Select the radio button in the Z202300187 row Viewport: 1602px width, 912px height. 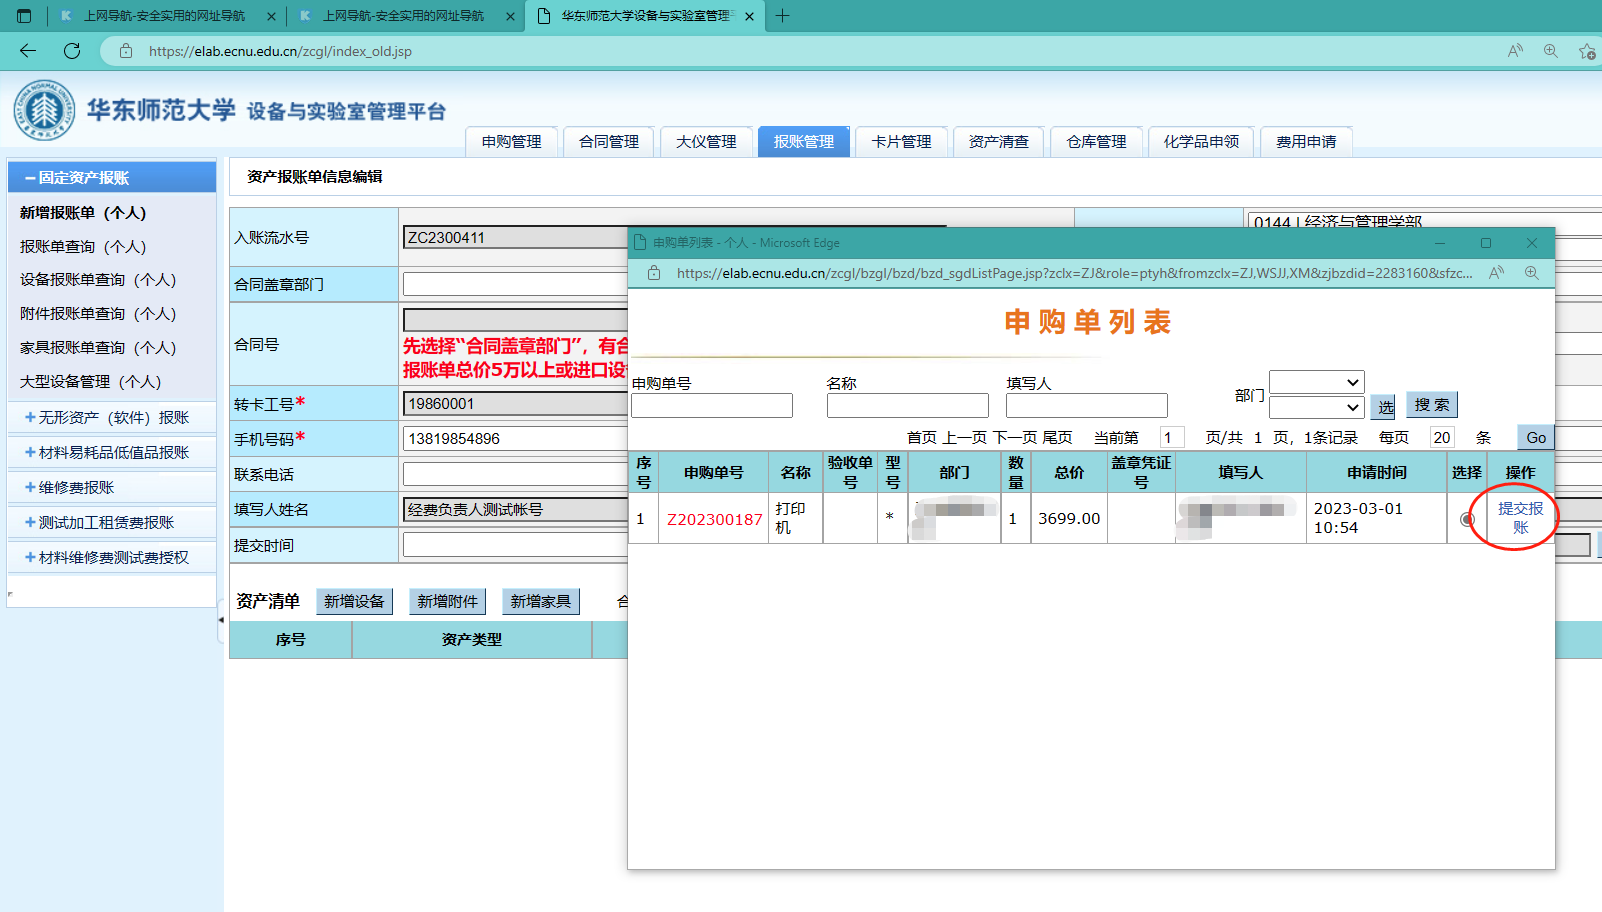pos(1467,519)
